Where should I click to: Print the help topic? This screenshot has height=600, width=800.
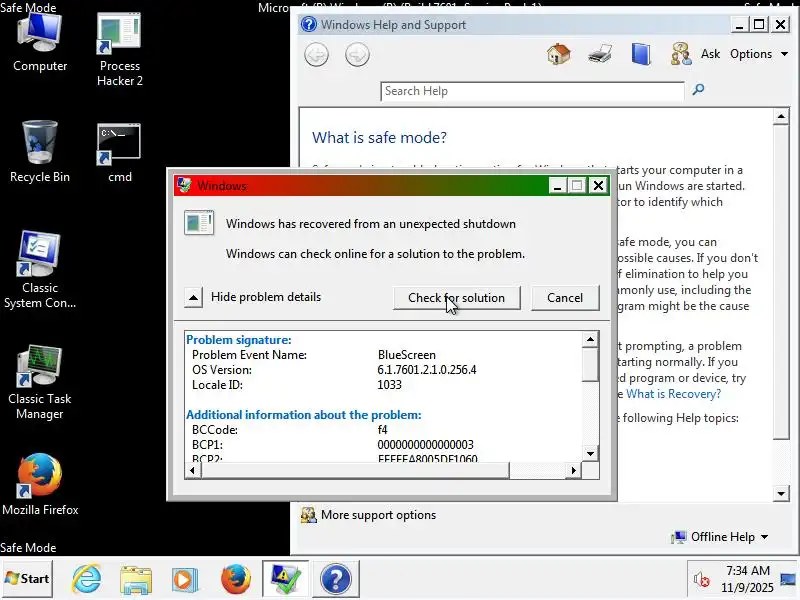click(600, 54)
